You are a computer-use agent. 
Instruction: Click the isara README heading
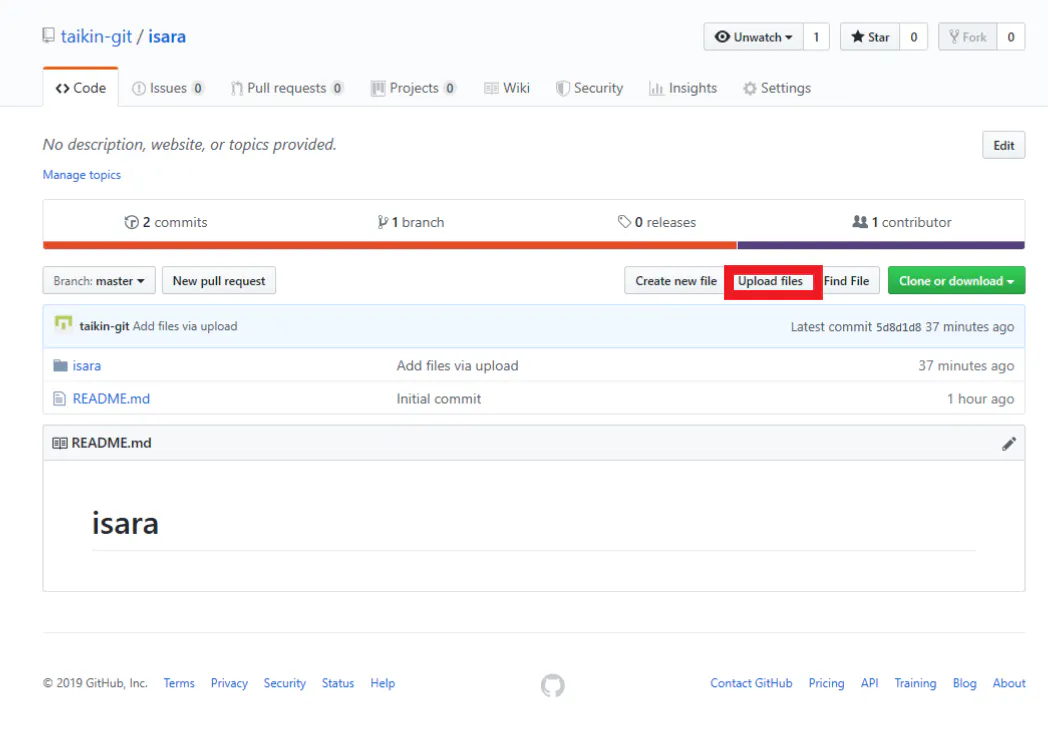point(125,523)
